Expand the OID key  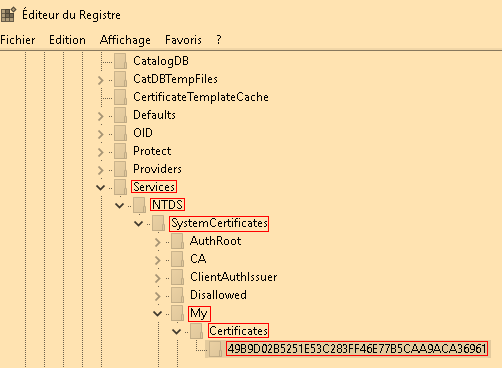click(x=101, y=134)
